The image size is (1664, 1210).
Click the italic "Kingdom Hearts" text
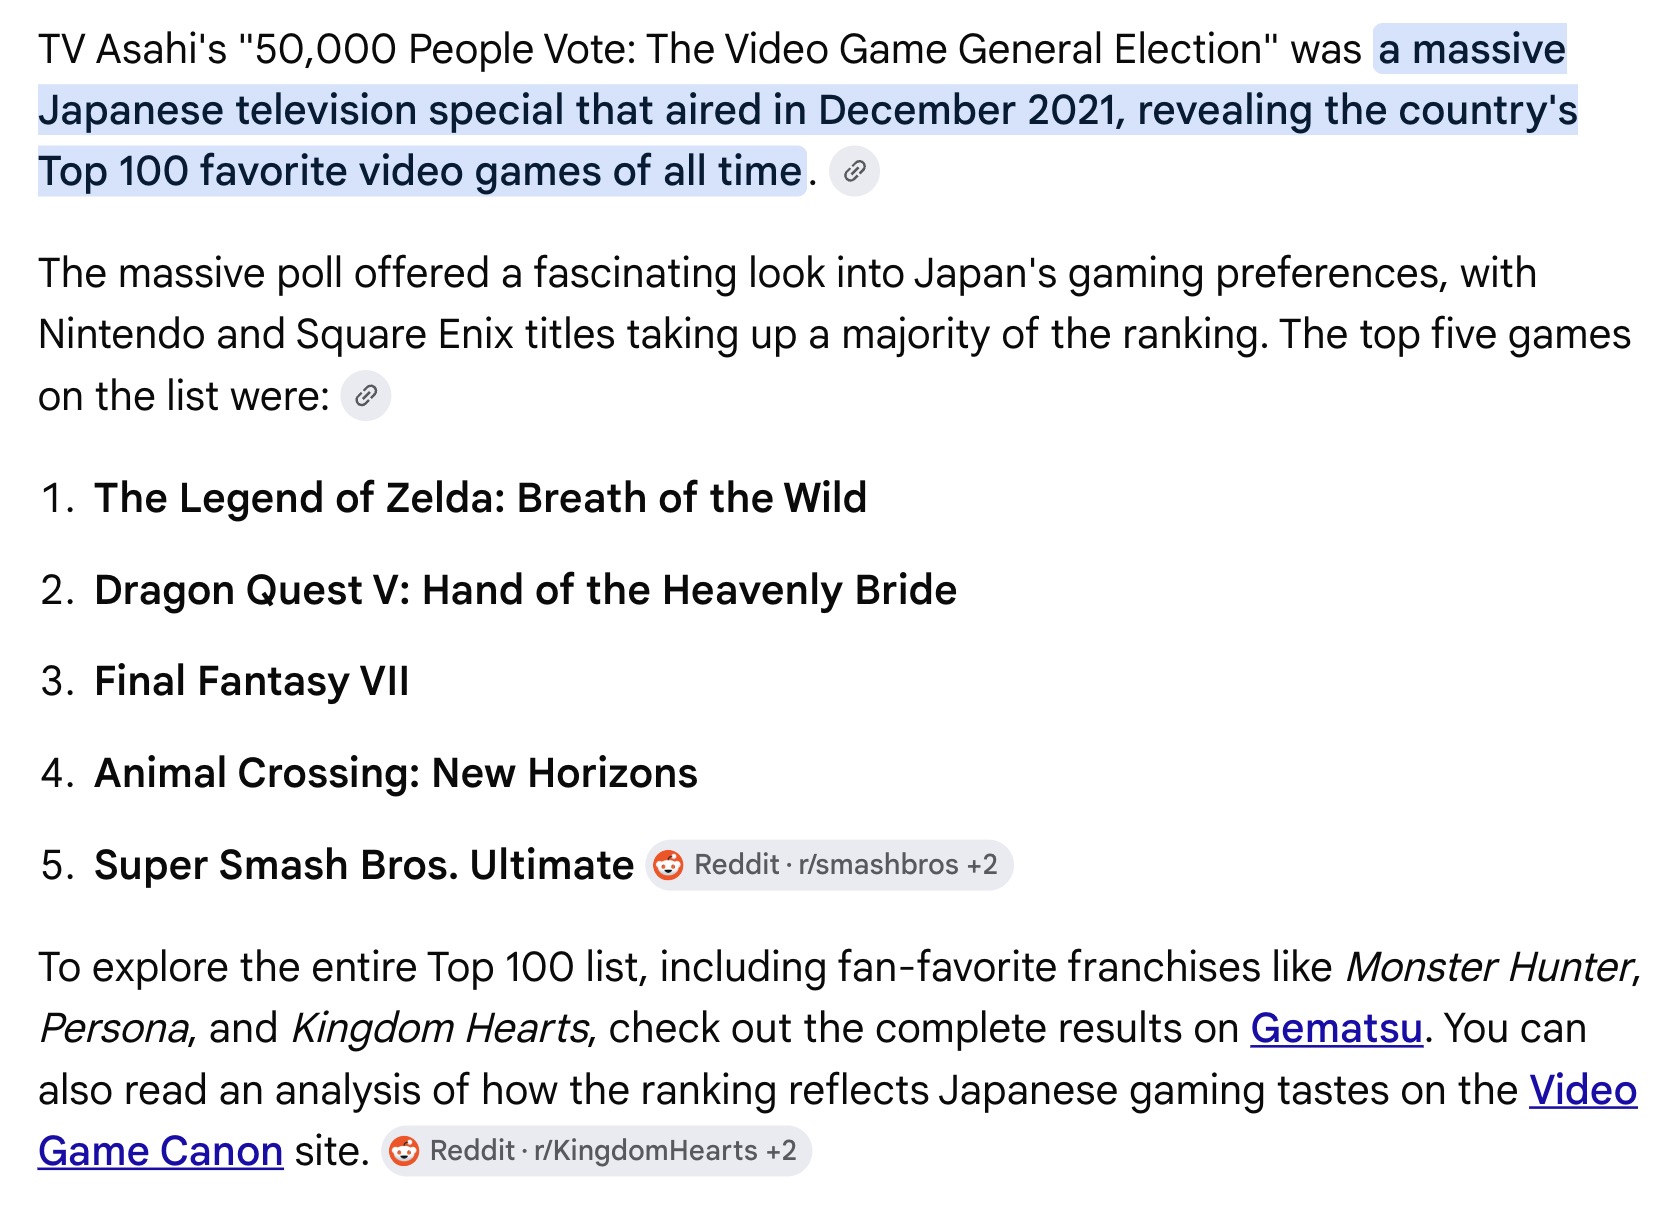440,1029
